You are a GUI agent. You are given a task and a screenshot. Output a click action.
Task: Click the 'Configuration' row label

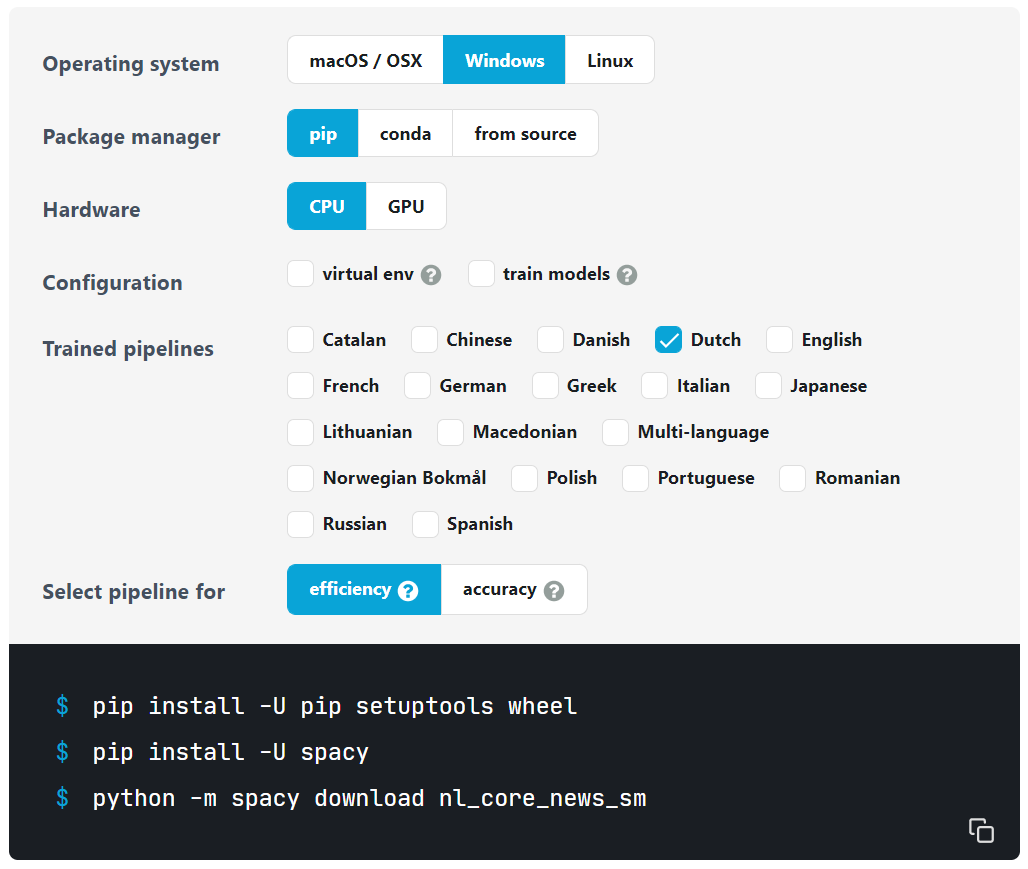pos(112,282)
